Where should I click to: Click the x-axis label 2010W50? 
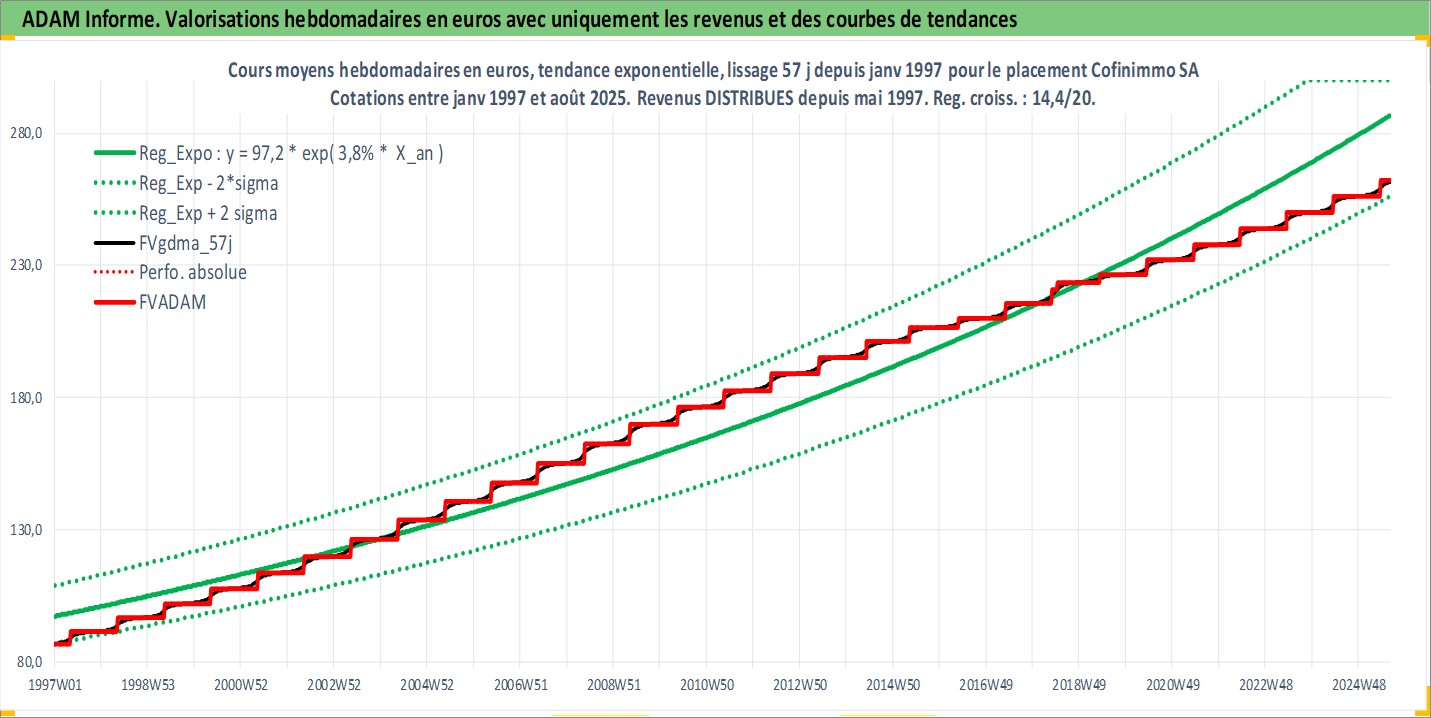click(705, 684)
